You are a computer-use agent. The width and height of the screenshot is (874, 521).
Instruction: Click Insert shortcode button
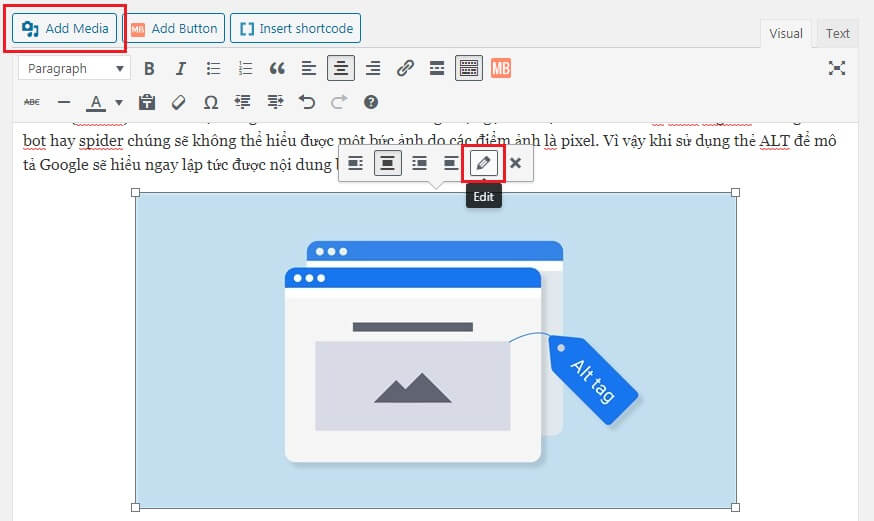pos(295,28)
